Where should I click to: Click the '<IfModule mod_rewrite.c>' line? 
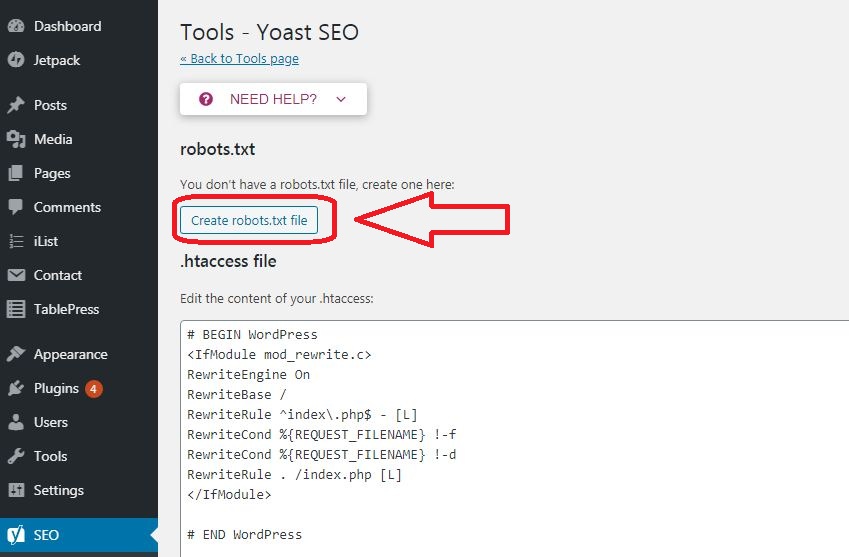pyautogui.click(x=279, y=355)
